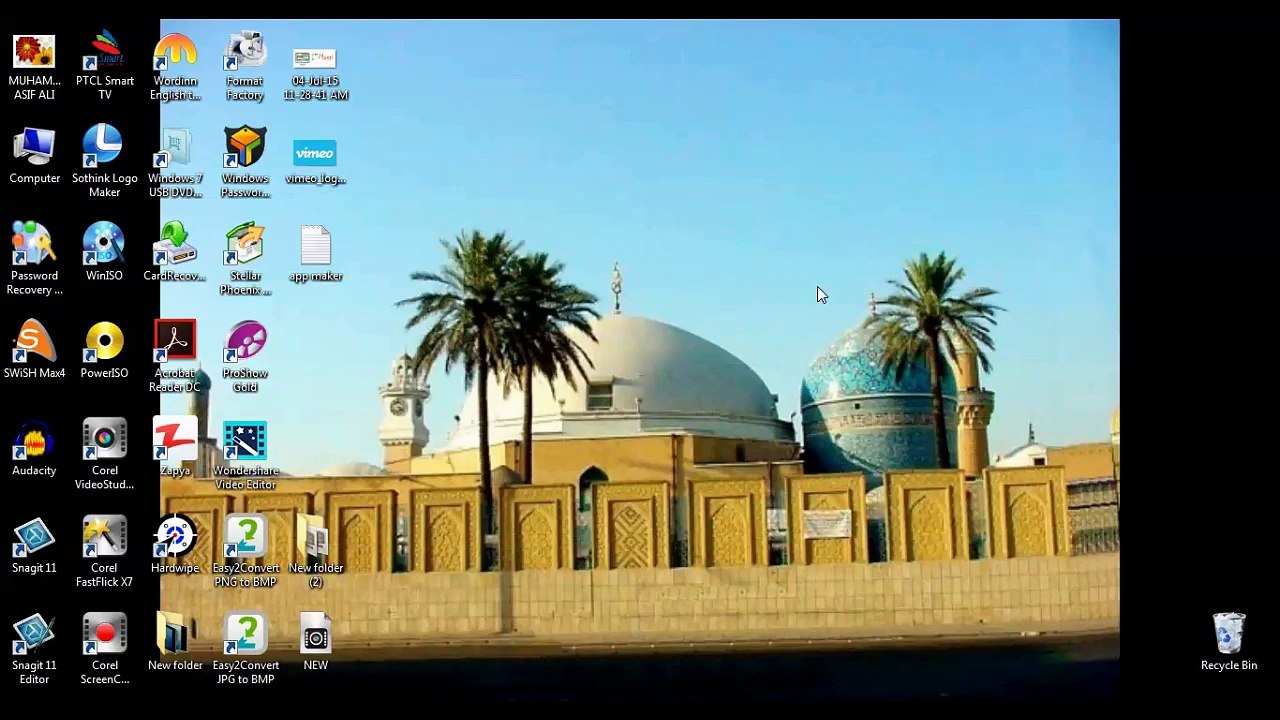Viewport: 1280px width, 720px height.
Task: Open Corel ScreenCap shortcut
Action: 104,648
